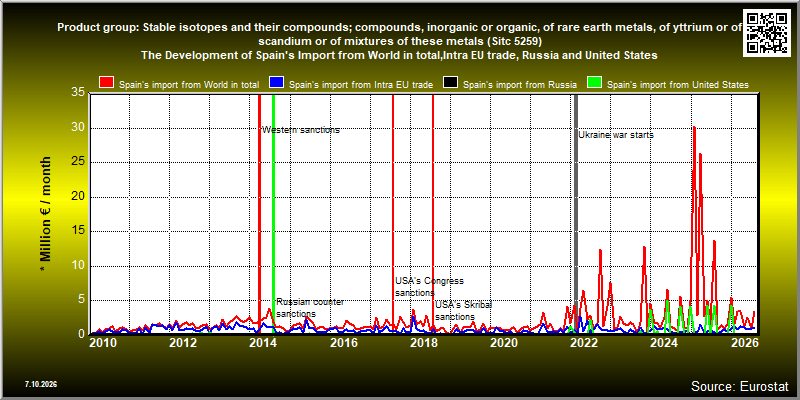
Task: Click black legend swatch for Russia
Action: (x=450, y=84)
